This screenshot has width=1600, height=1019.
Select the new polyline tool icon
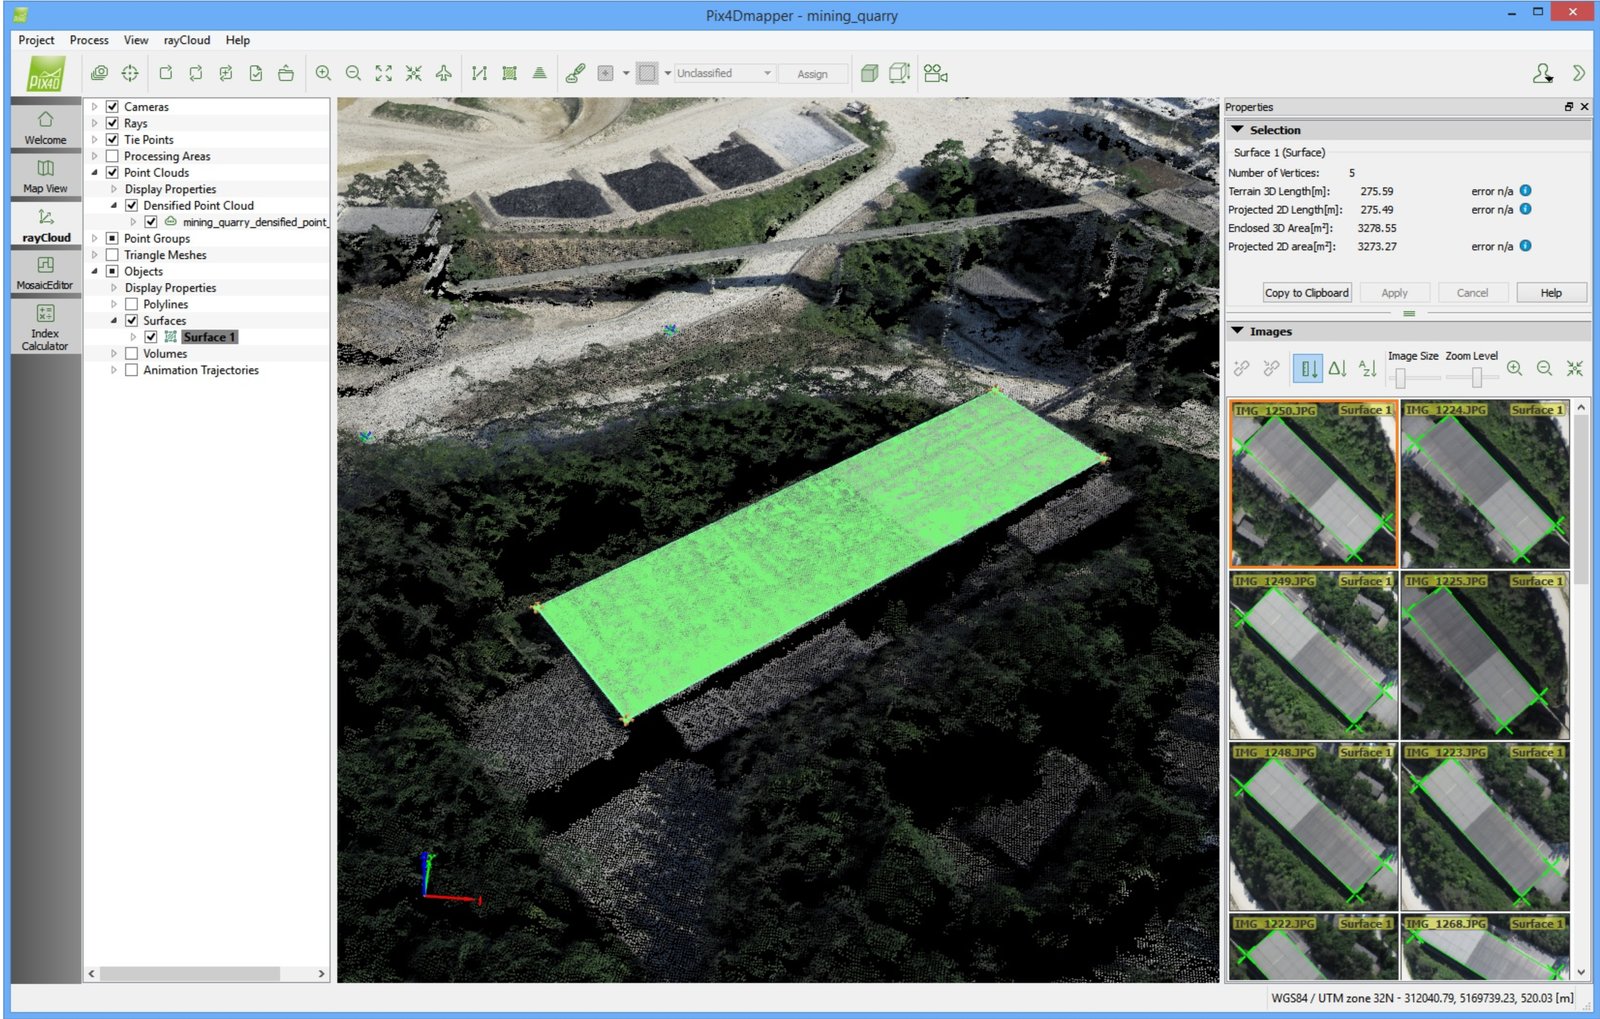click(x=479, y=73)
